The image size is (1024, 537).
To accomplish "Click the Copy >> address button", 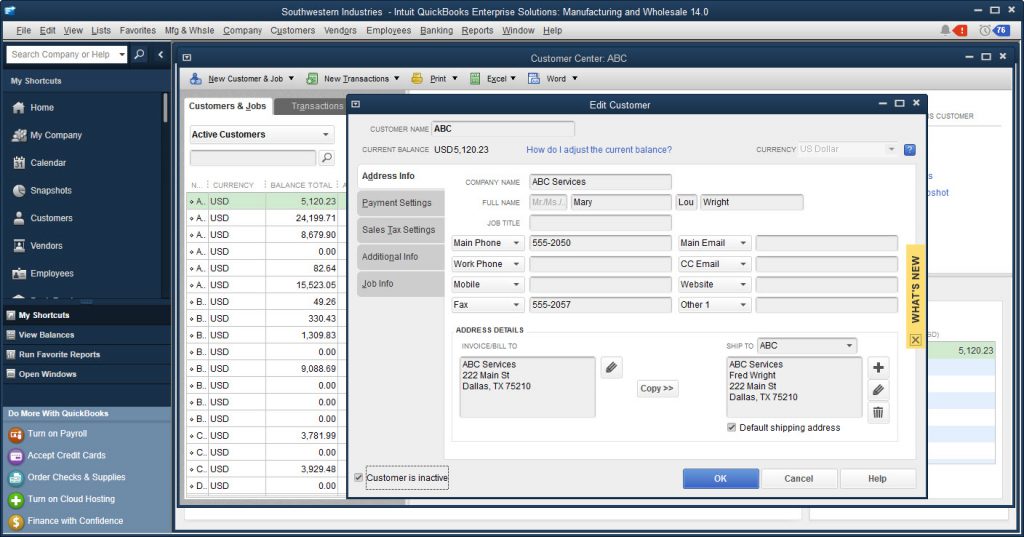I will click(x=656, y=388).
